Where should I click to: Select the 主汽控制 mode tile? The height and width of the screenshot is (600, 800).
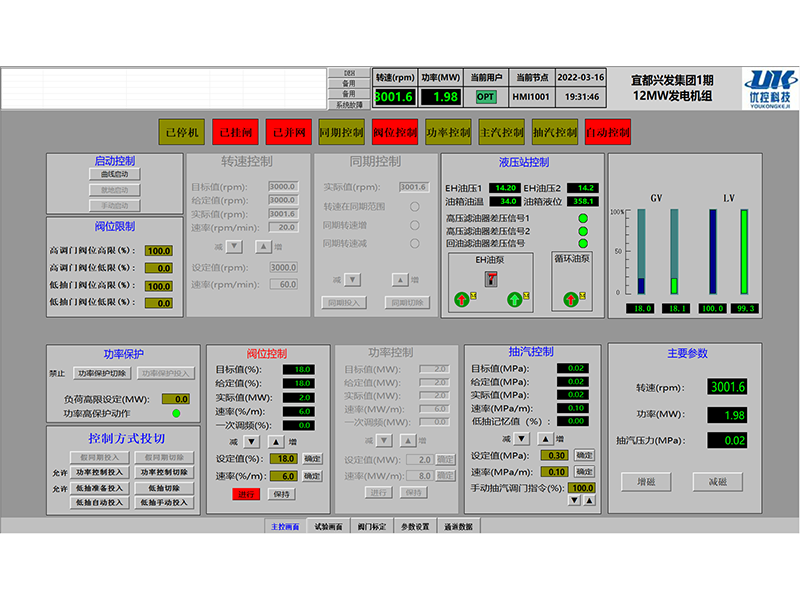tap(502, 132)
